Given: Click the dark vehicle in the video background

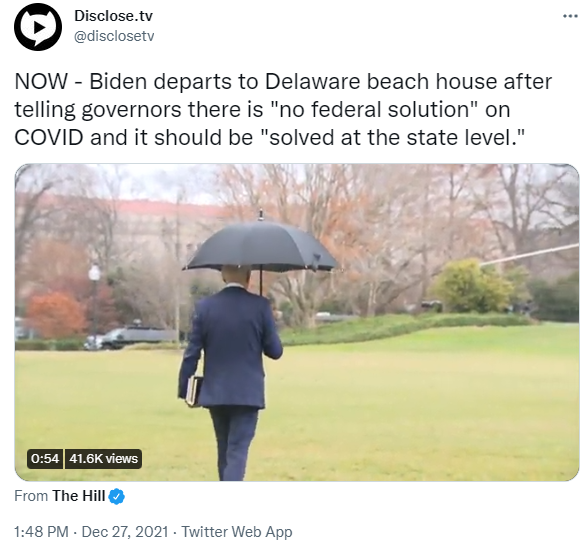Looking at the screenshot, I should (131, 336).
